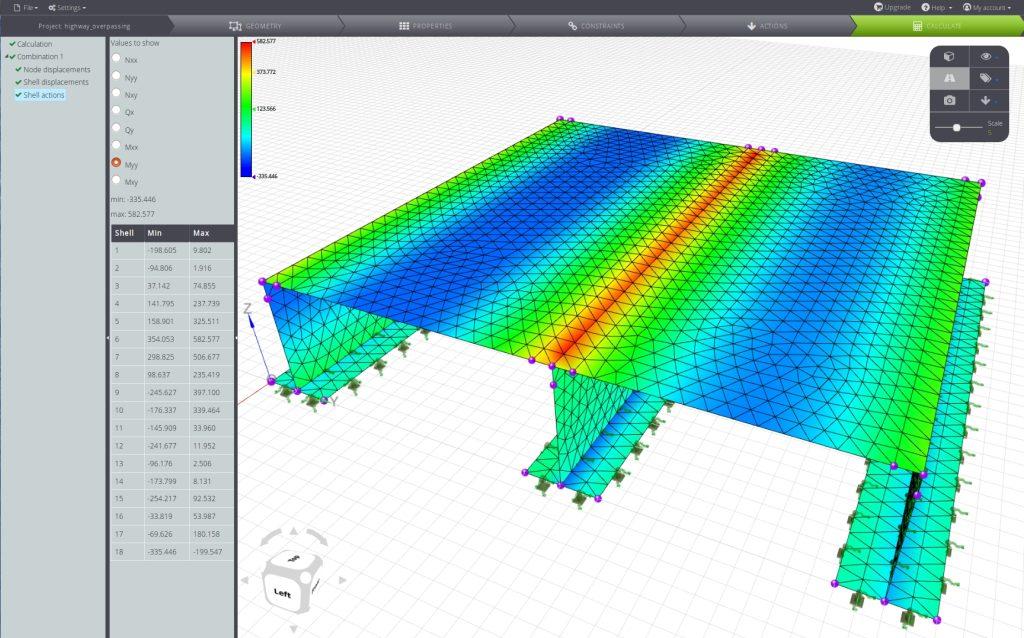Open the Settings dropdown
Screen dimensions: 1024x638
tap(66, 7)
